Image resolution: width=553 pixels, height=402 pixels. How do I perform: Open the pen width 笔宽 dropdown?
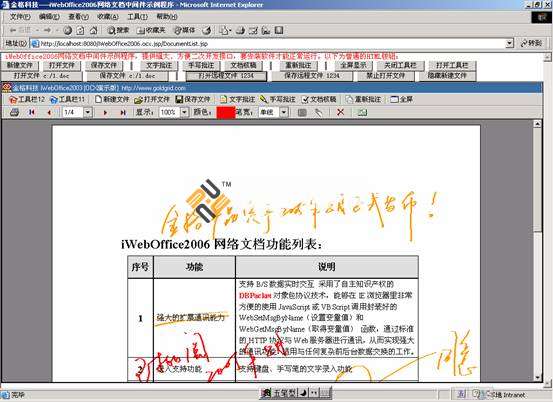coord(284,112)
